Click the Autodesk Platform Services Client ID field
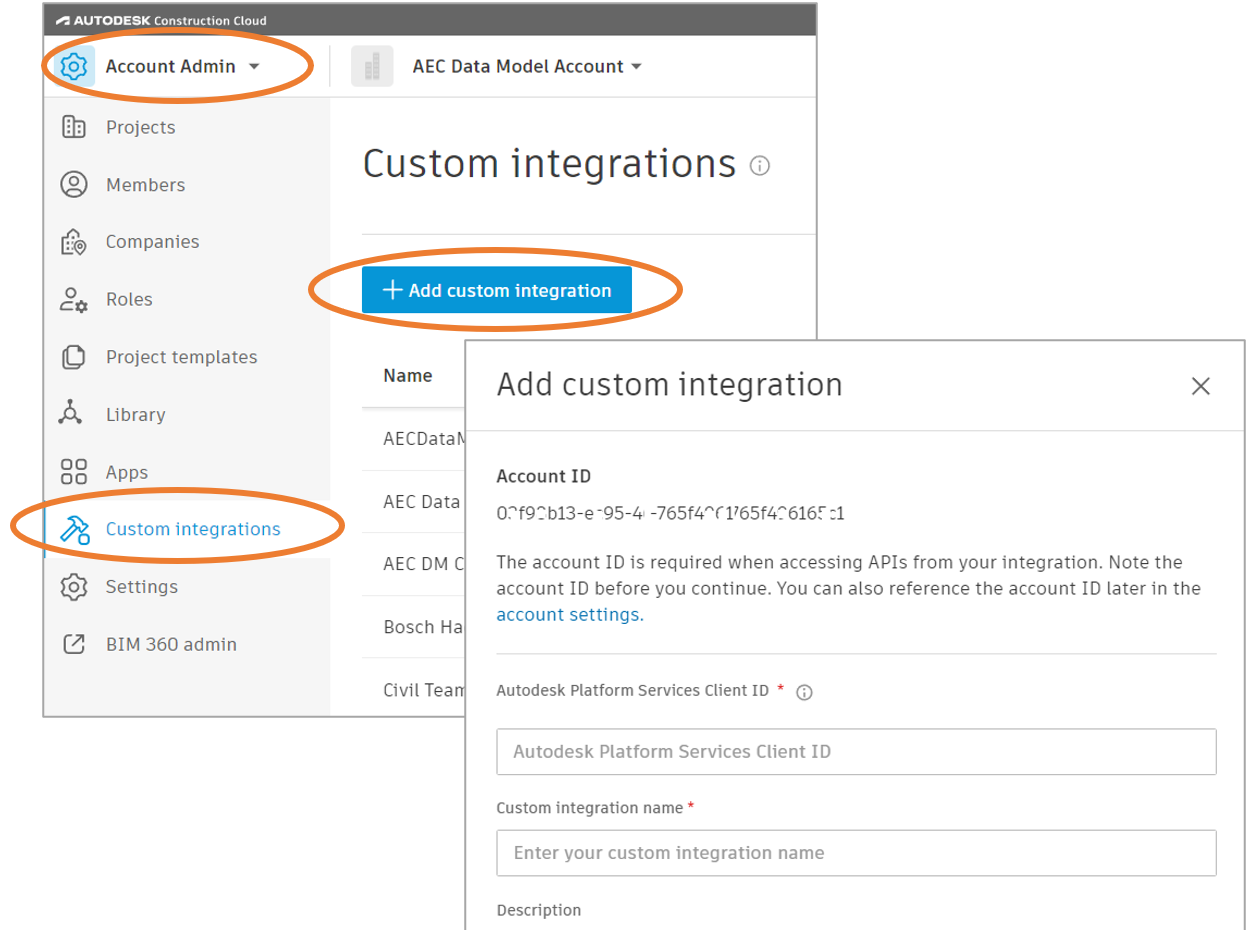 coord(856,752)
